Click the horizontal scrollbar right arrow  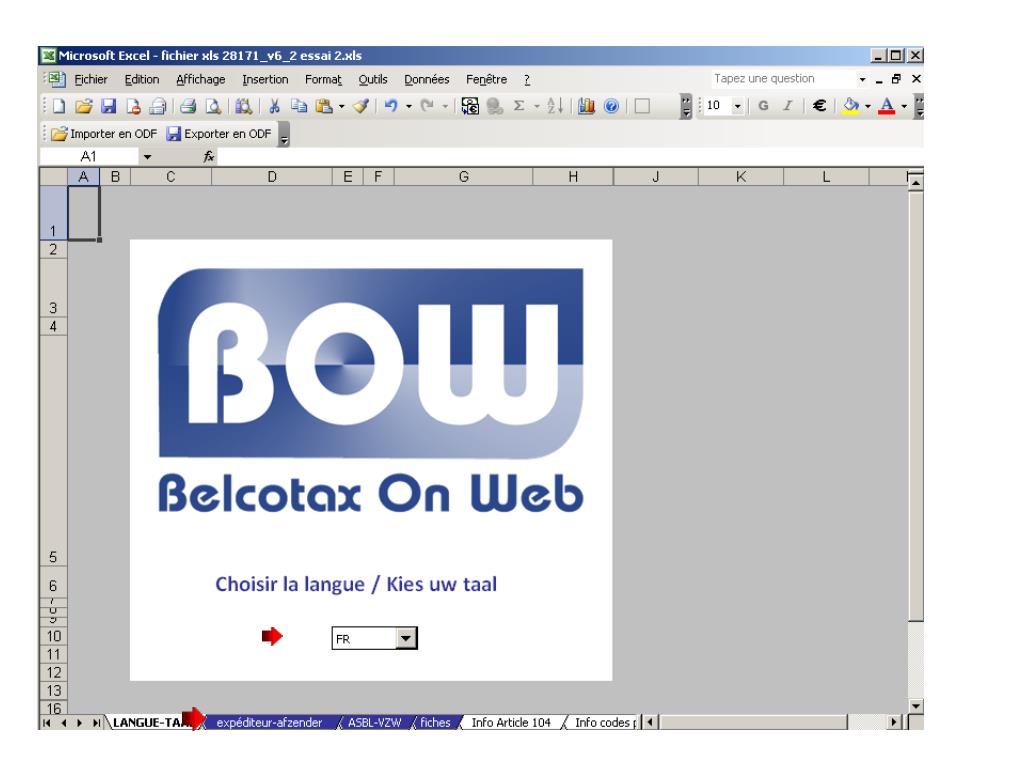click(x=894, y=722)
